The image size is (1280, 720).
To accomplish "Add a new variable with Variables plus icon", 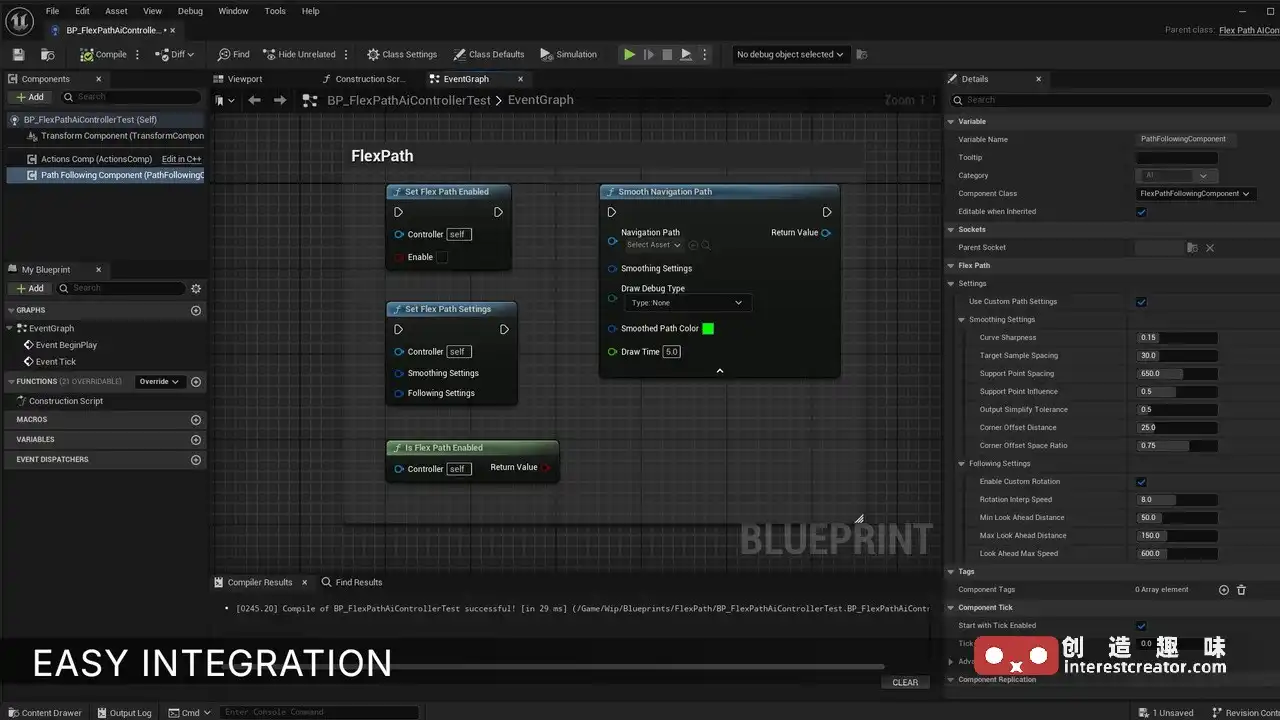I will 196,440.
